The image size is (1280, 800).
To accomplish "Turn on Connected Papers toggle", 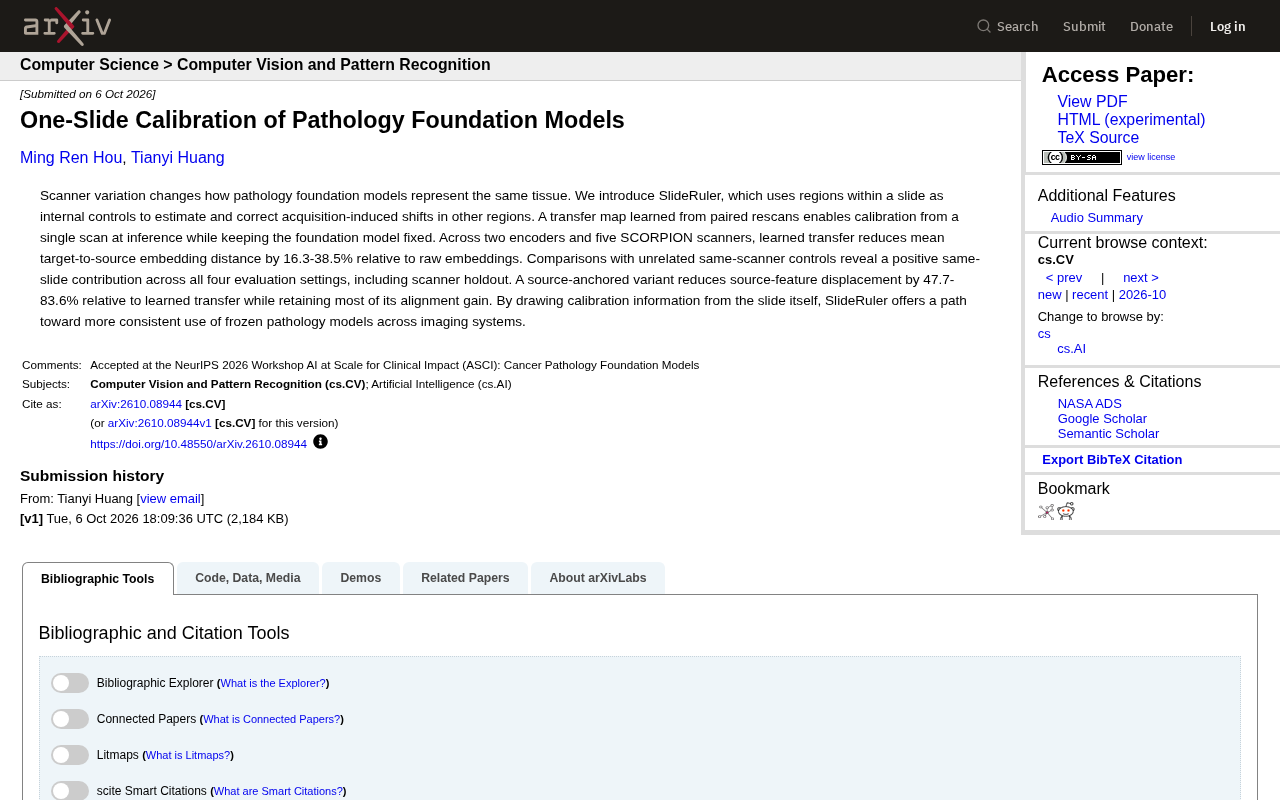I will click(x=70, y=719).
